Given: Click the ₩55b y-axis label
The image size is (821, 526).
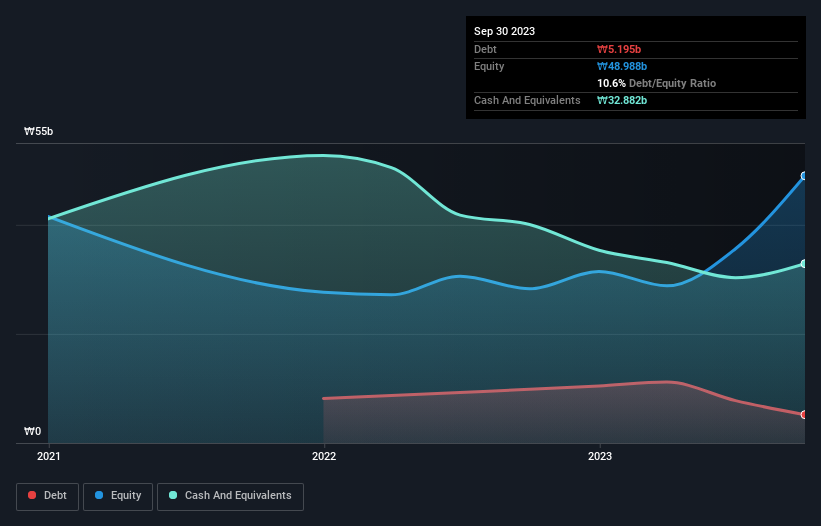Looking at the screenshot, I should click(39, 131).
